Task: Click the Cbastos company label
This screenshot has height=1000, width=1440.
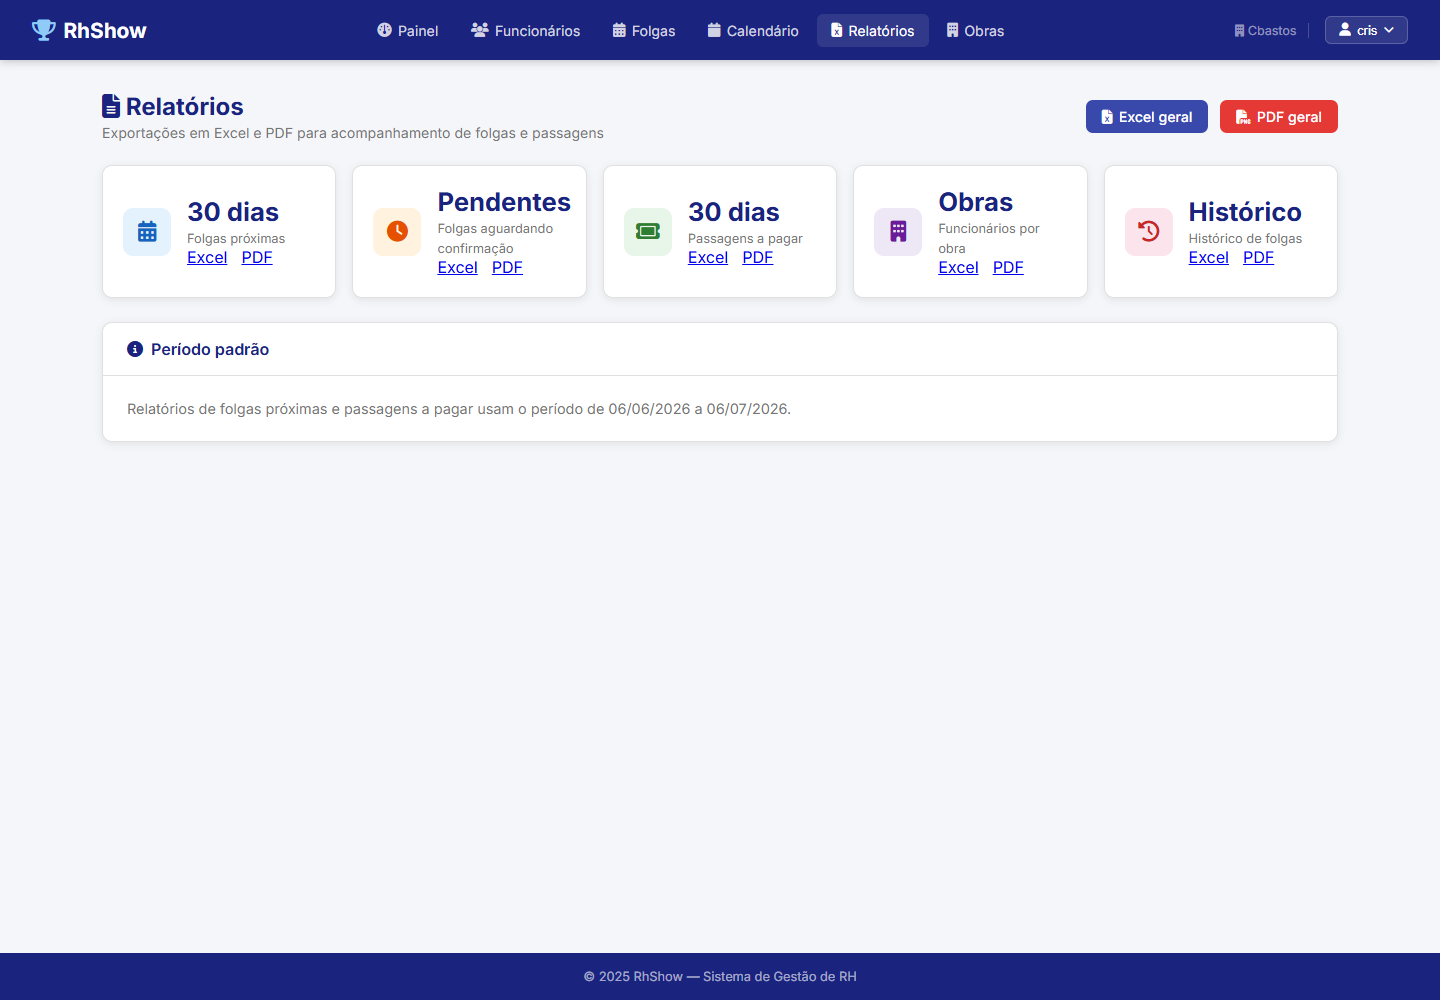Action: (x=1265, y=31)
